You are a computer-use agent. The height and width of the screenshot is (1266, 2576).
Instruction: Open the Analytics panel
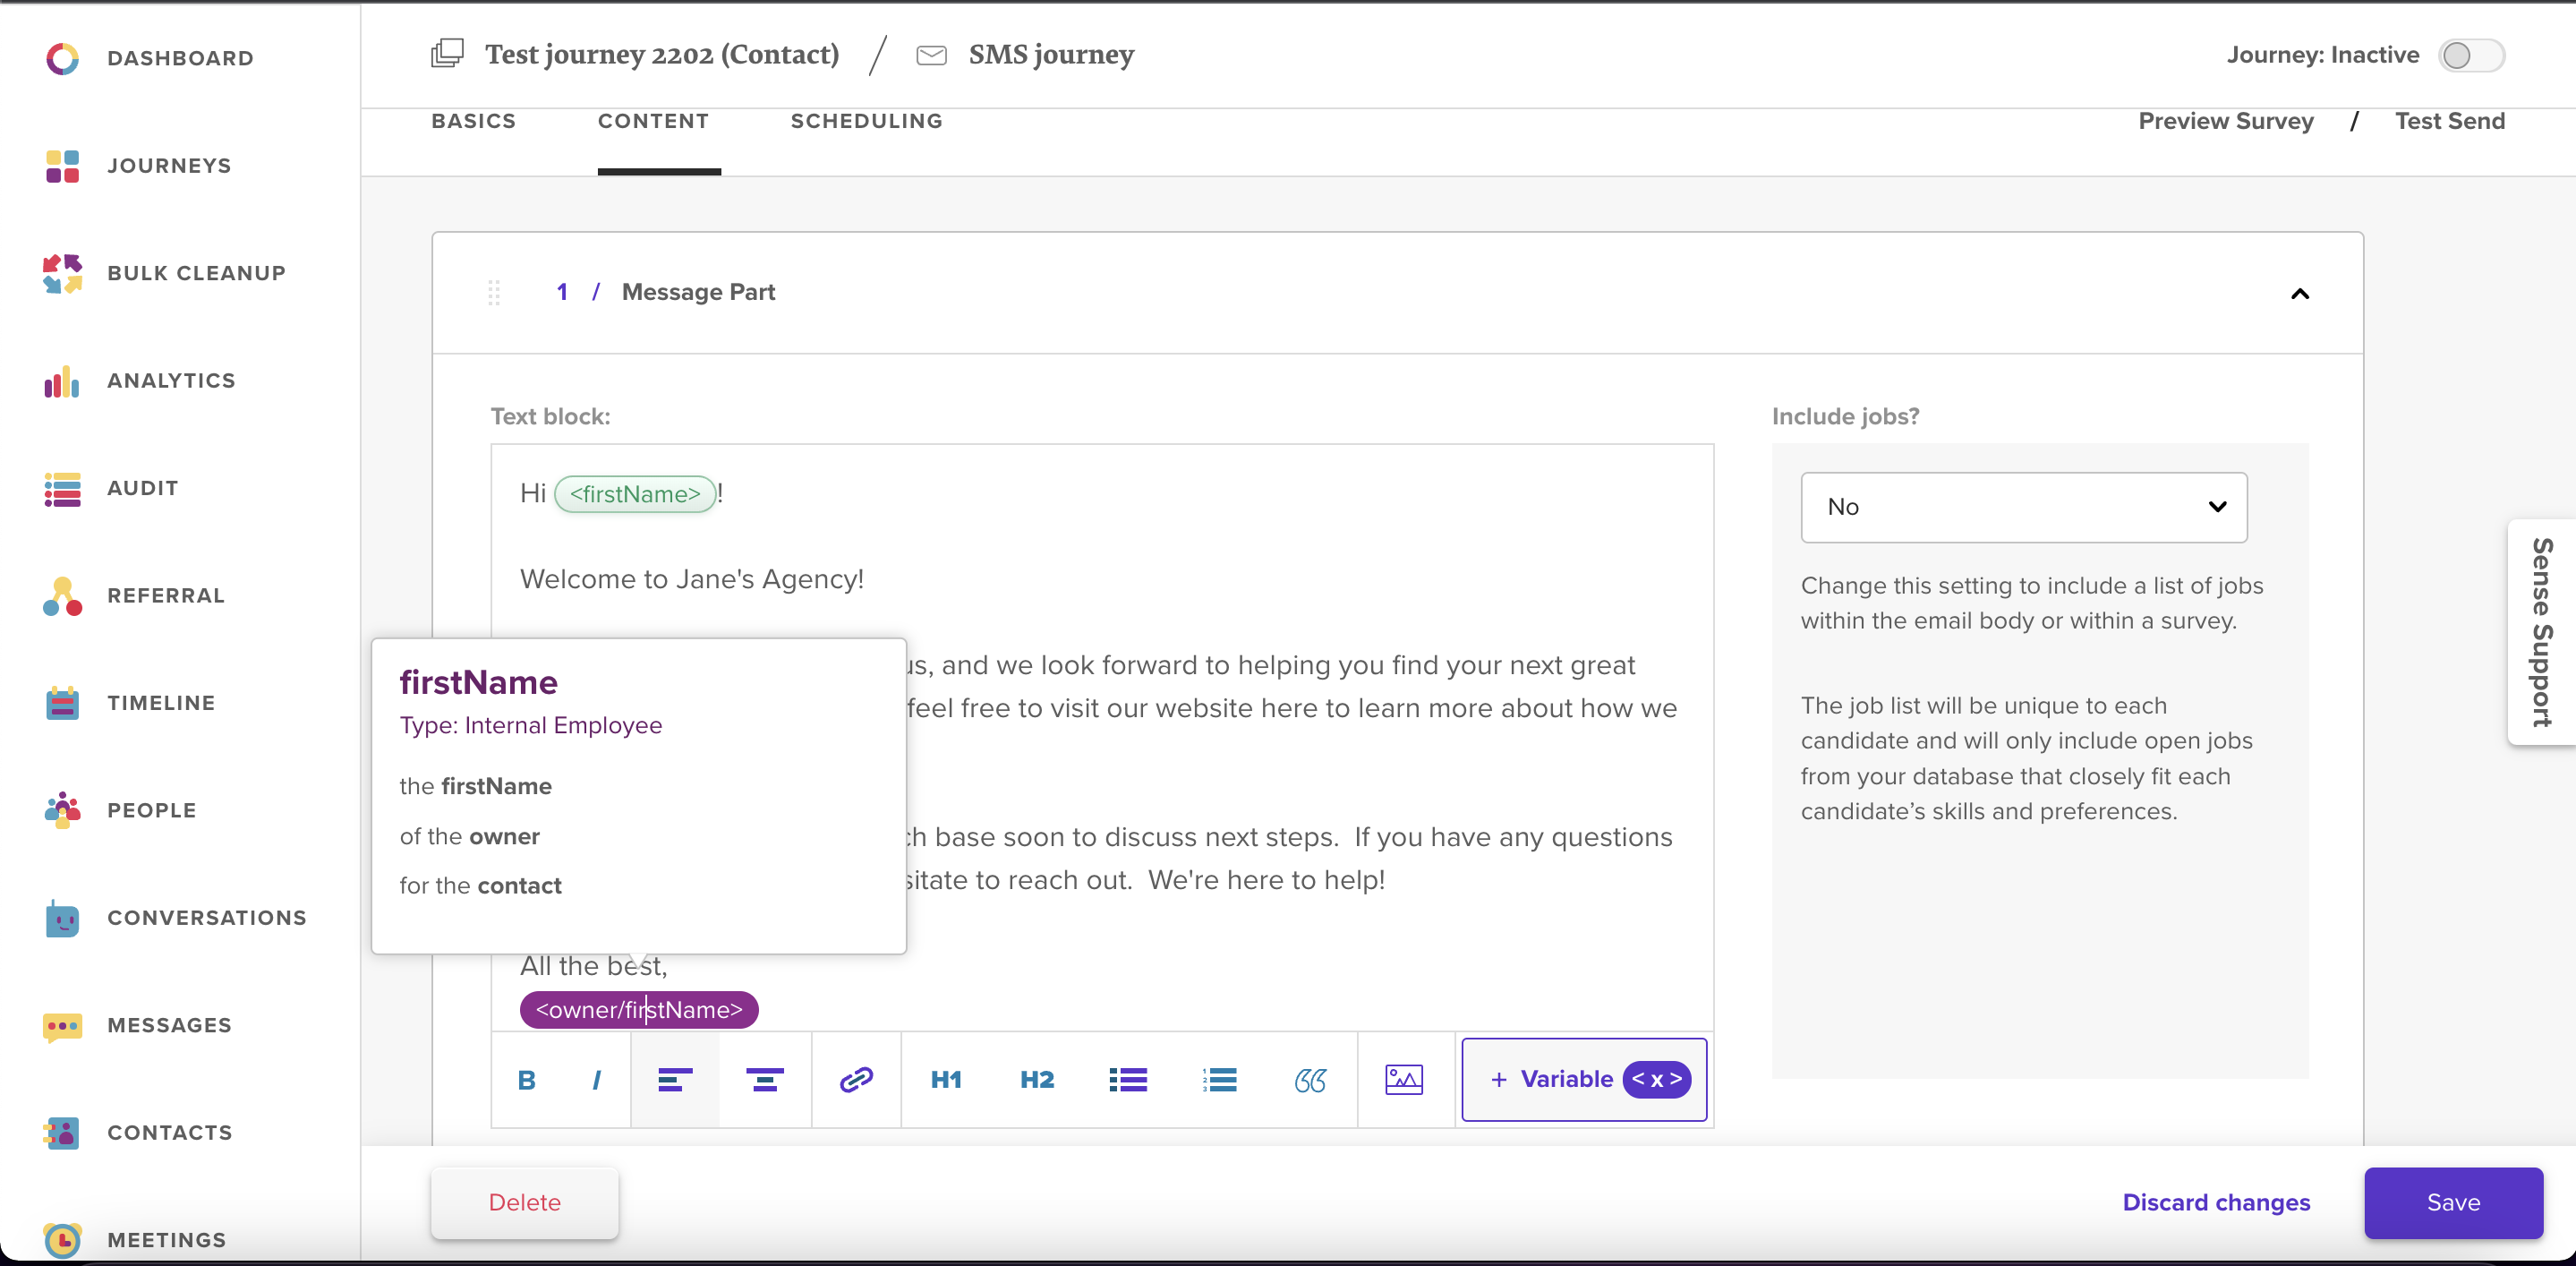171,380
